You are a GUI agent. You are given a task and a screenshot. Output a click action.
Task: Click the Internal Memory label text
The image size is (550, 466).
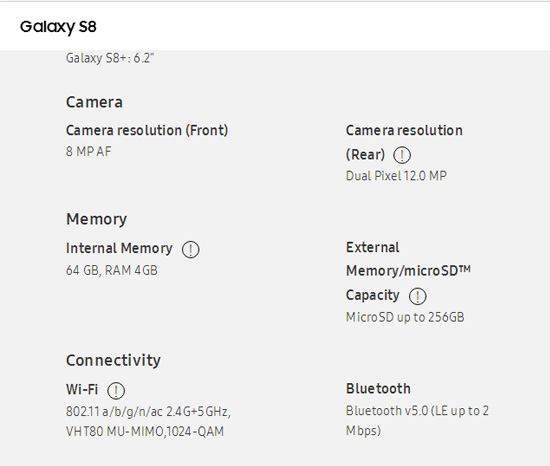pyautogui.click(x=119, y=249)
